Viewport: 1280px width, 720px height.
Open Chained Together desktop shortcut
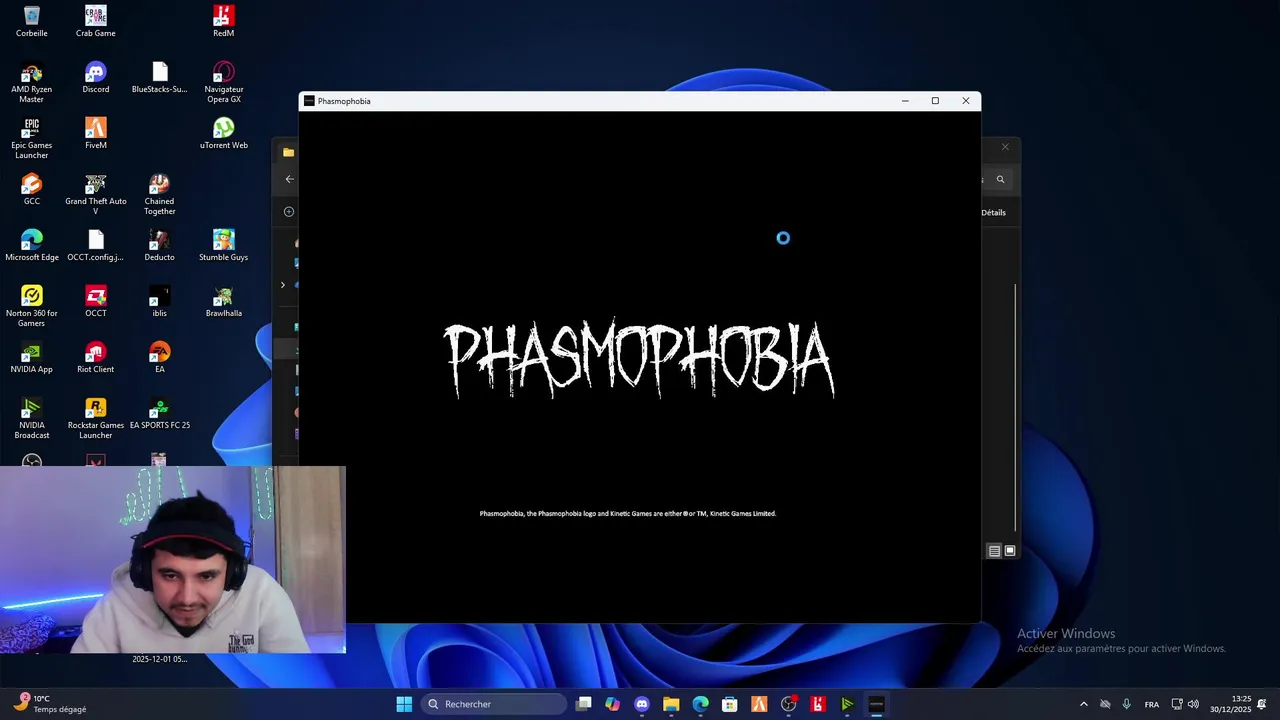click(x=159, y=194)
